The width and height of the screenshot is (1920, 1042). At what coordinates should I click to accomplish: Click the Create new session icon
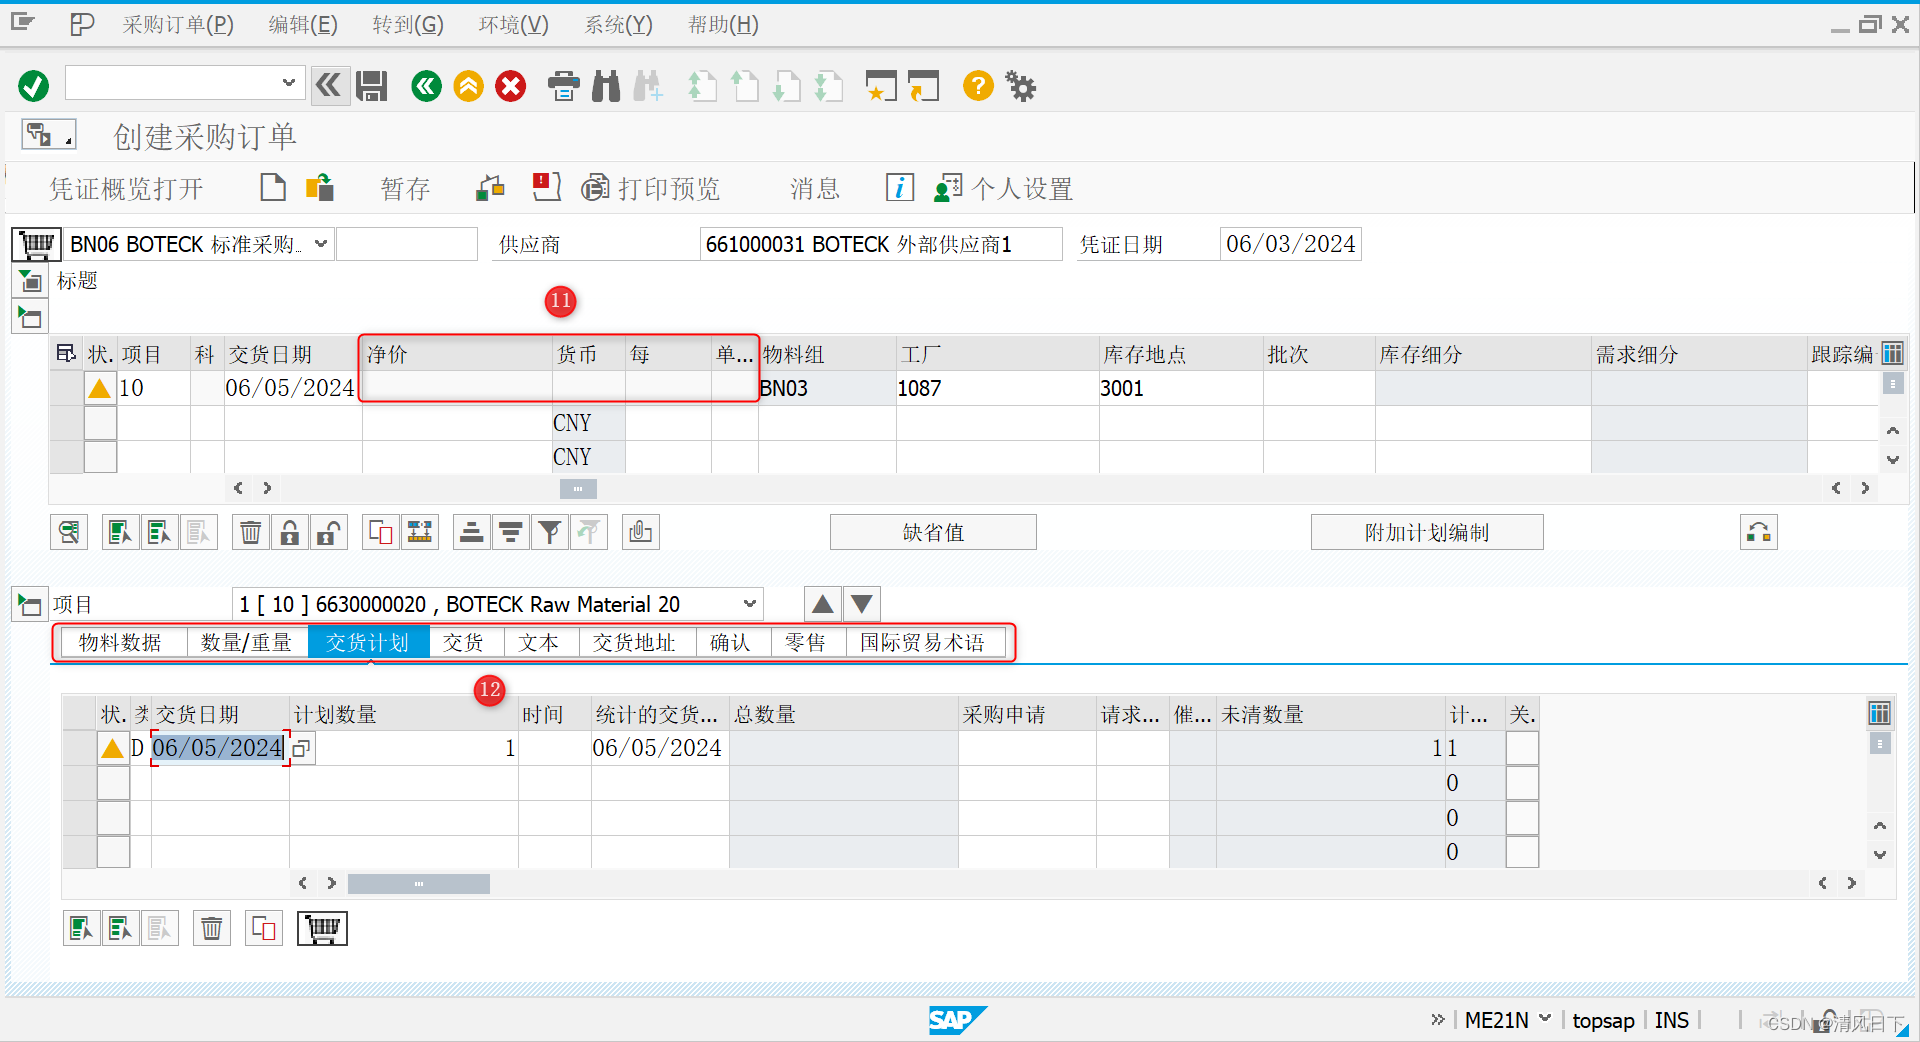pos(881,86)
